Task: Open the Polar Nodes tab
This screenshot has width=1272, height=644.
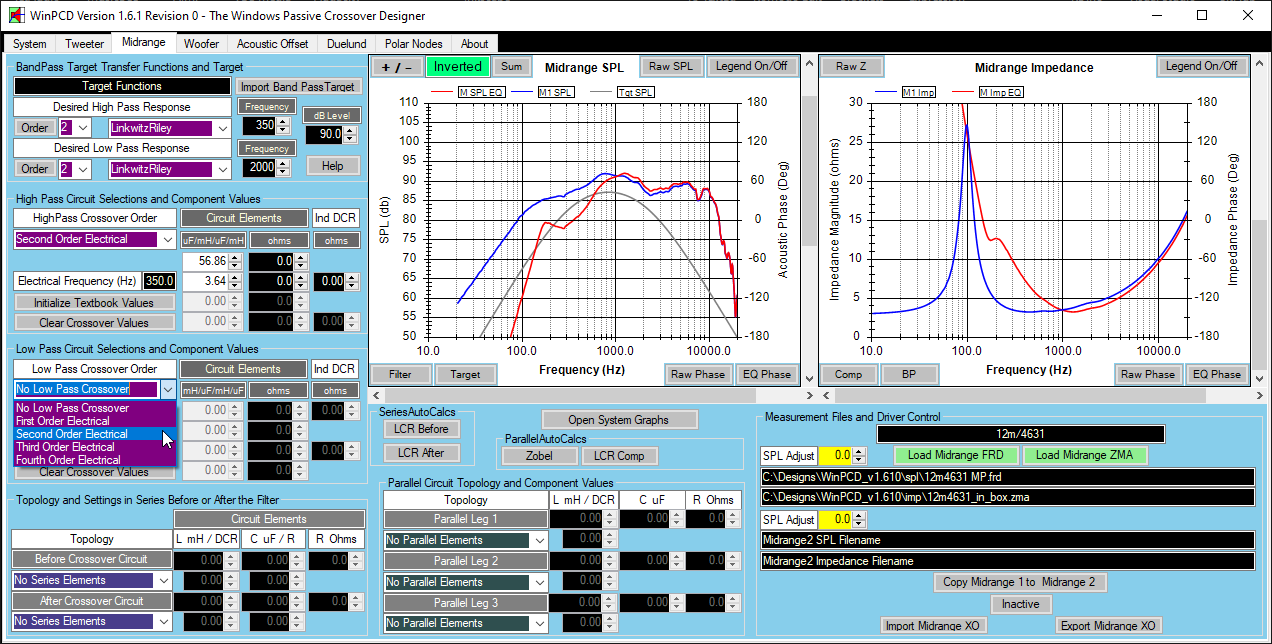Action: 413,44
